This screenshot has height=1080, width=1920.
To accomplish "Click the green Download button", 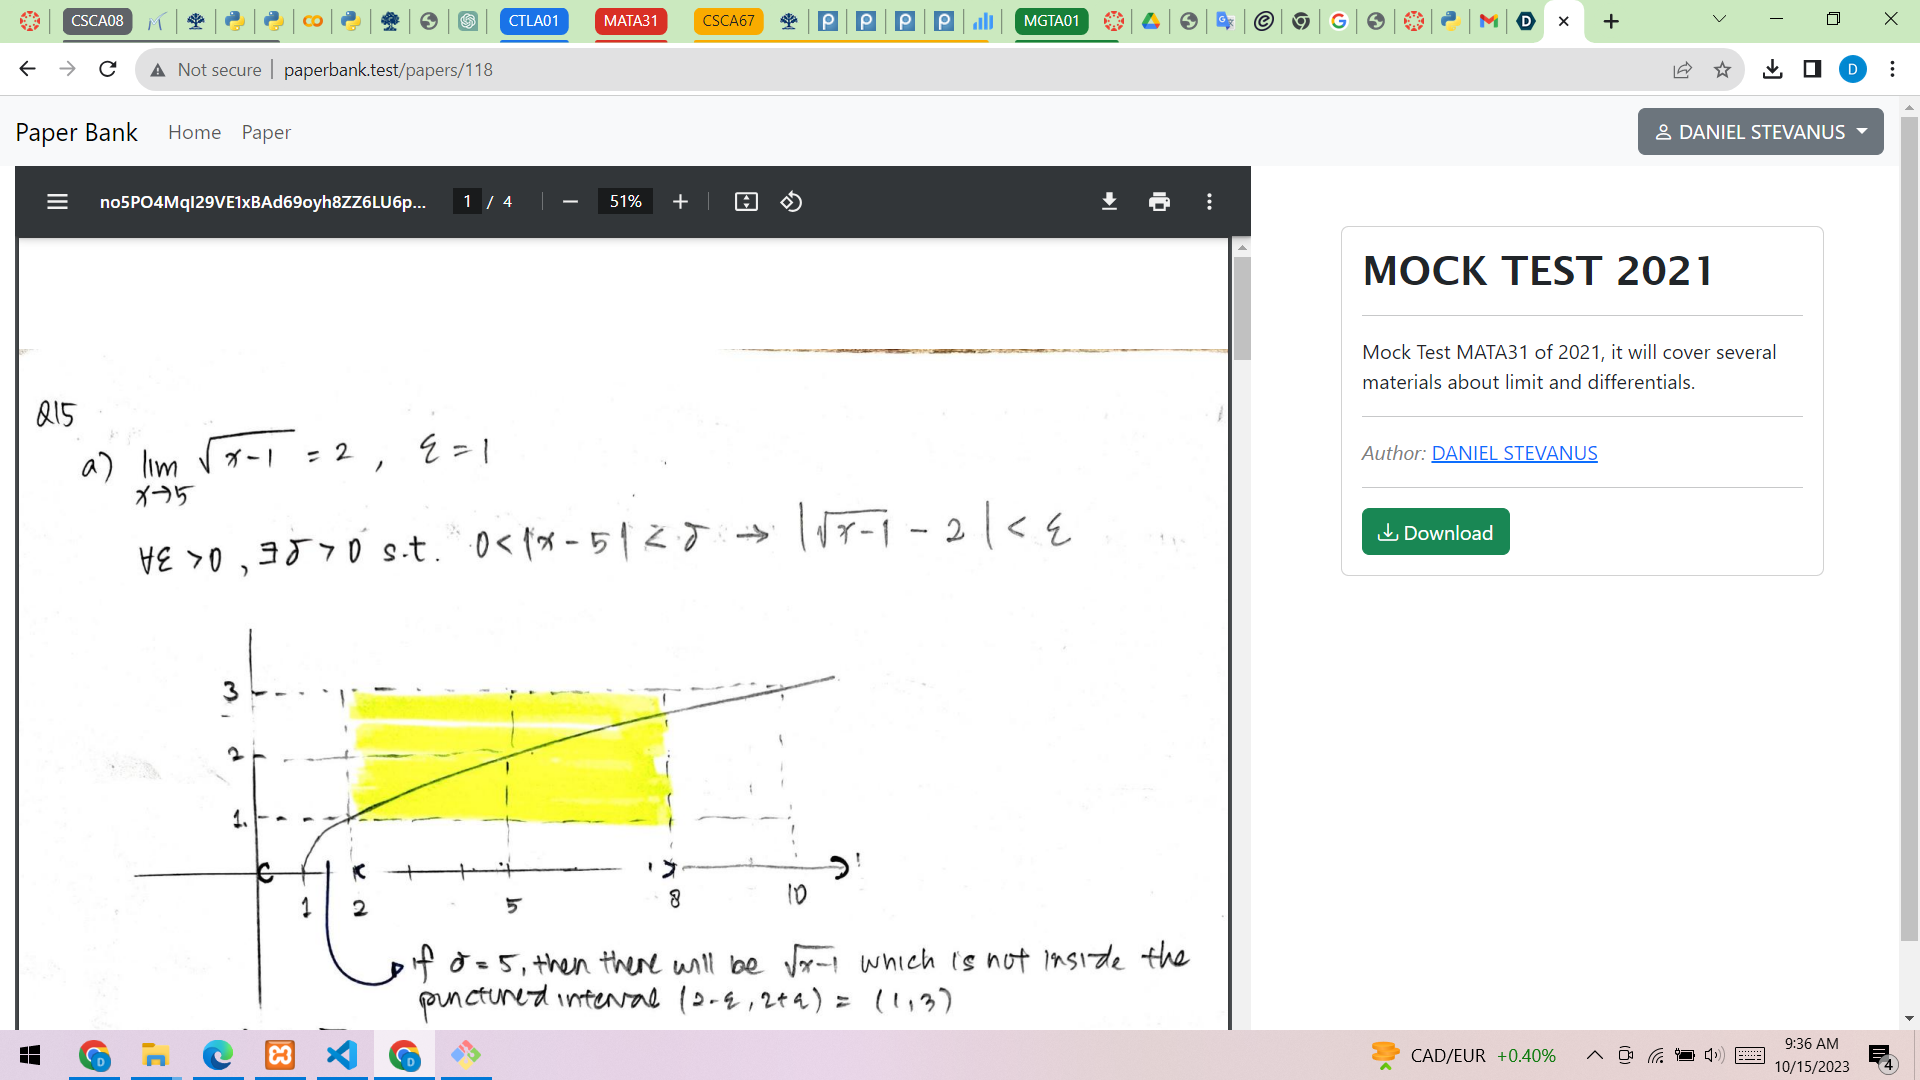I will coord(1435,532).
